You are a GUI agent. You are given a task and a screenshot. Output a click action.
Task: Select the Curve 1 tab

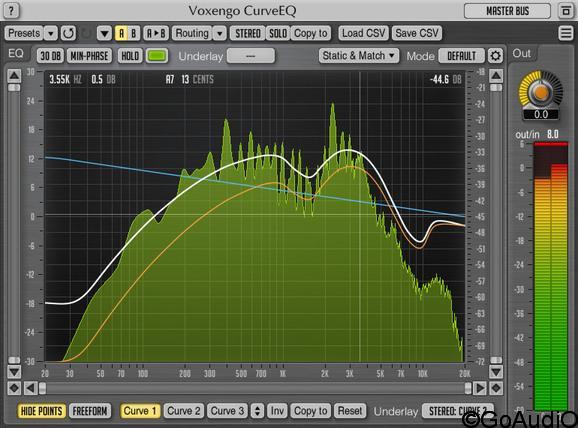point(140,411)
